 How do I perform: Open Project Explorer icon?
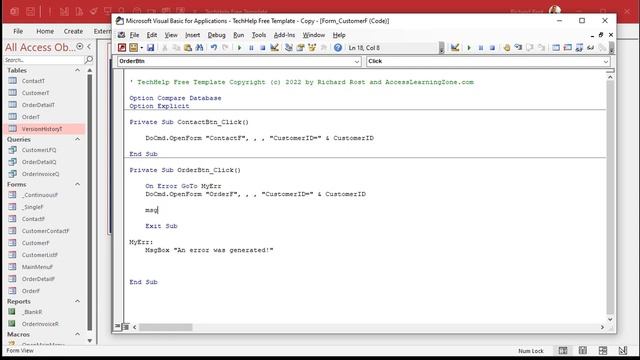289,48
